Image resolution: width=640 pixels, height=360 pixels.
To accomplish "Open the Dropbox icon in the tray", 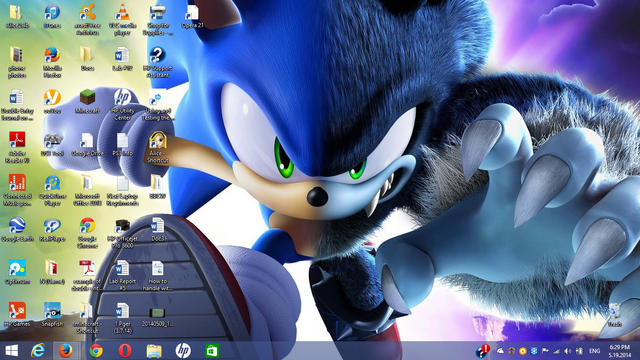I will click(534, 351).
